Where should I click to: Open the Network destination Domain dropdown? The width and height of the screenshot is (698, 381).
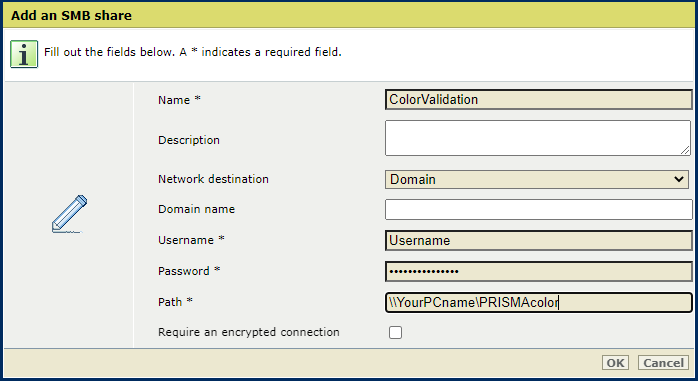[x=537, y=179]
